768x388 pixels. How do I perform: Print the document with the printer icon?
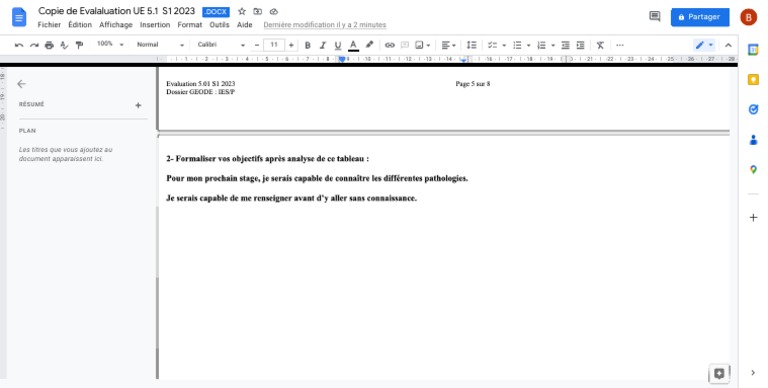(49, 45)
